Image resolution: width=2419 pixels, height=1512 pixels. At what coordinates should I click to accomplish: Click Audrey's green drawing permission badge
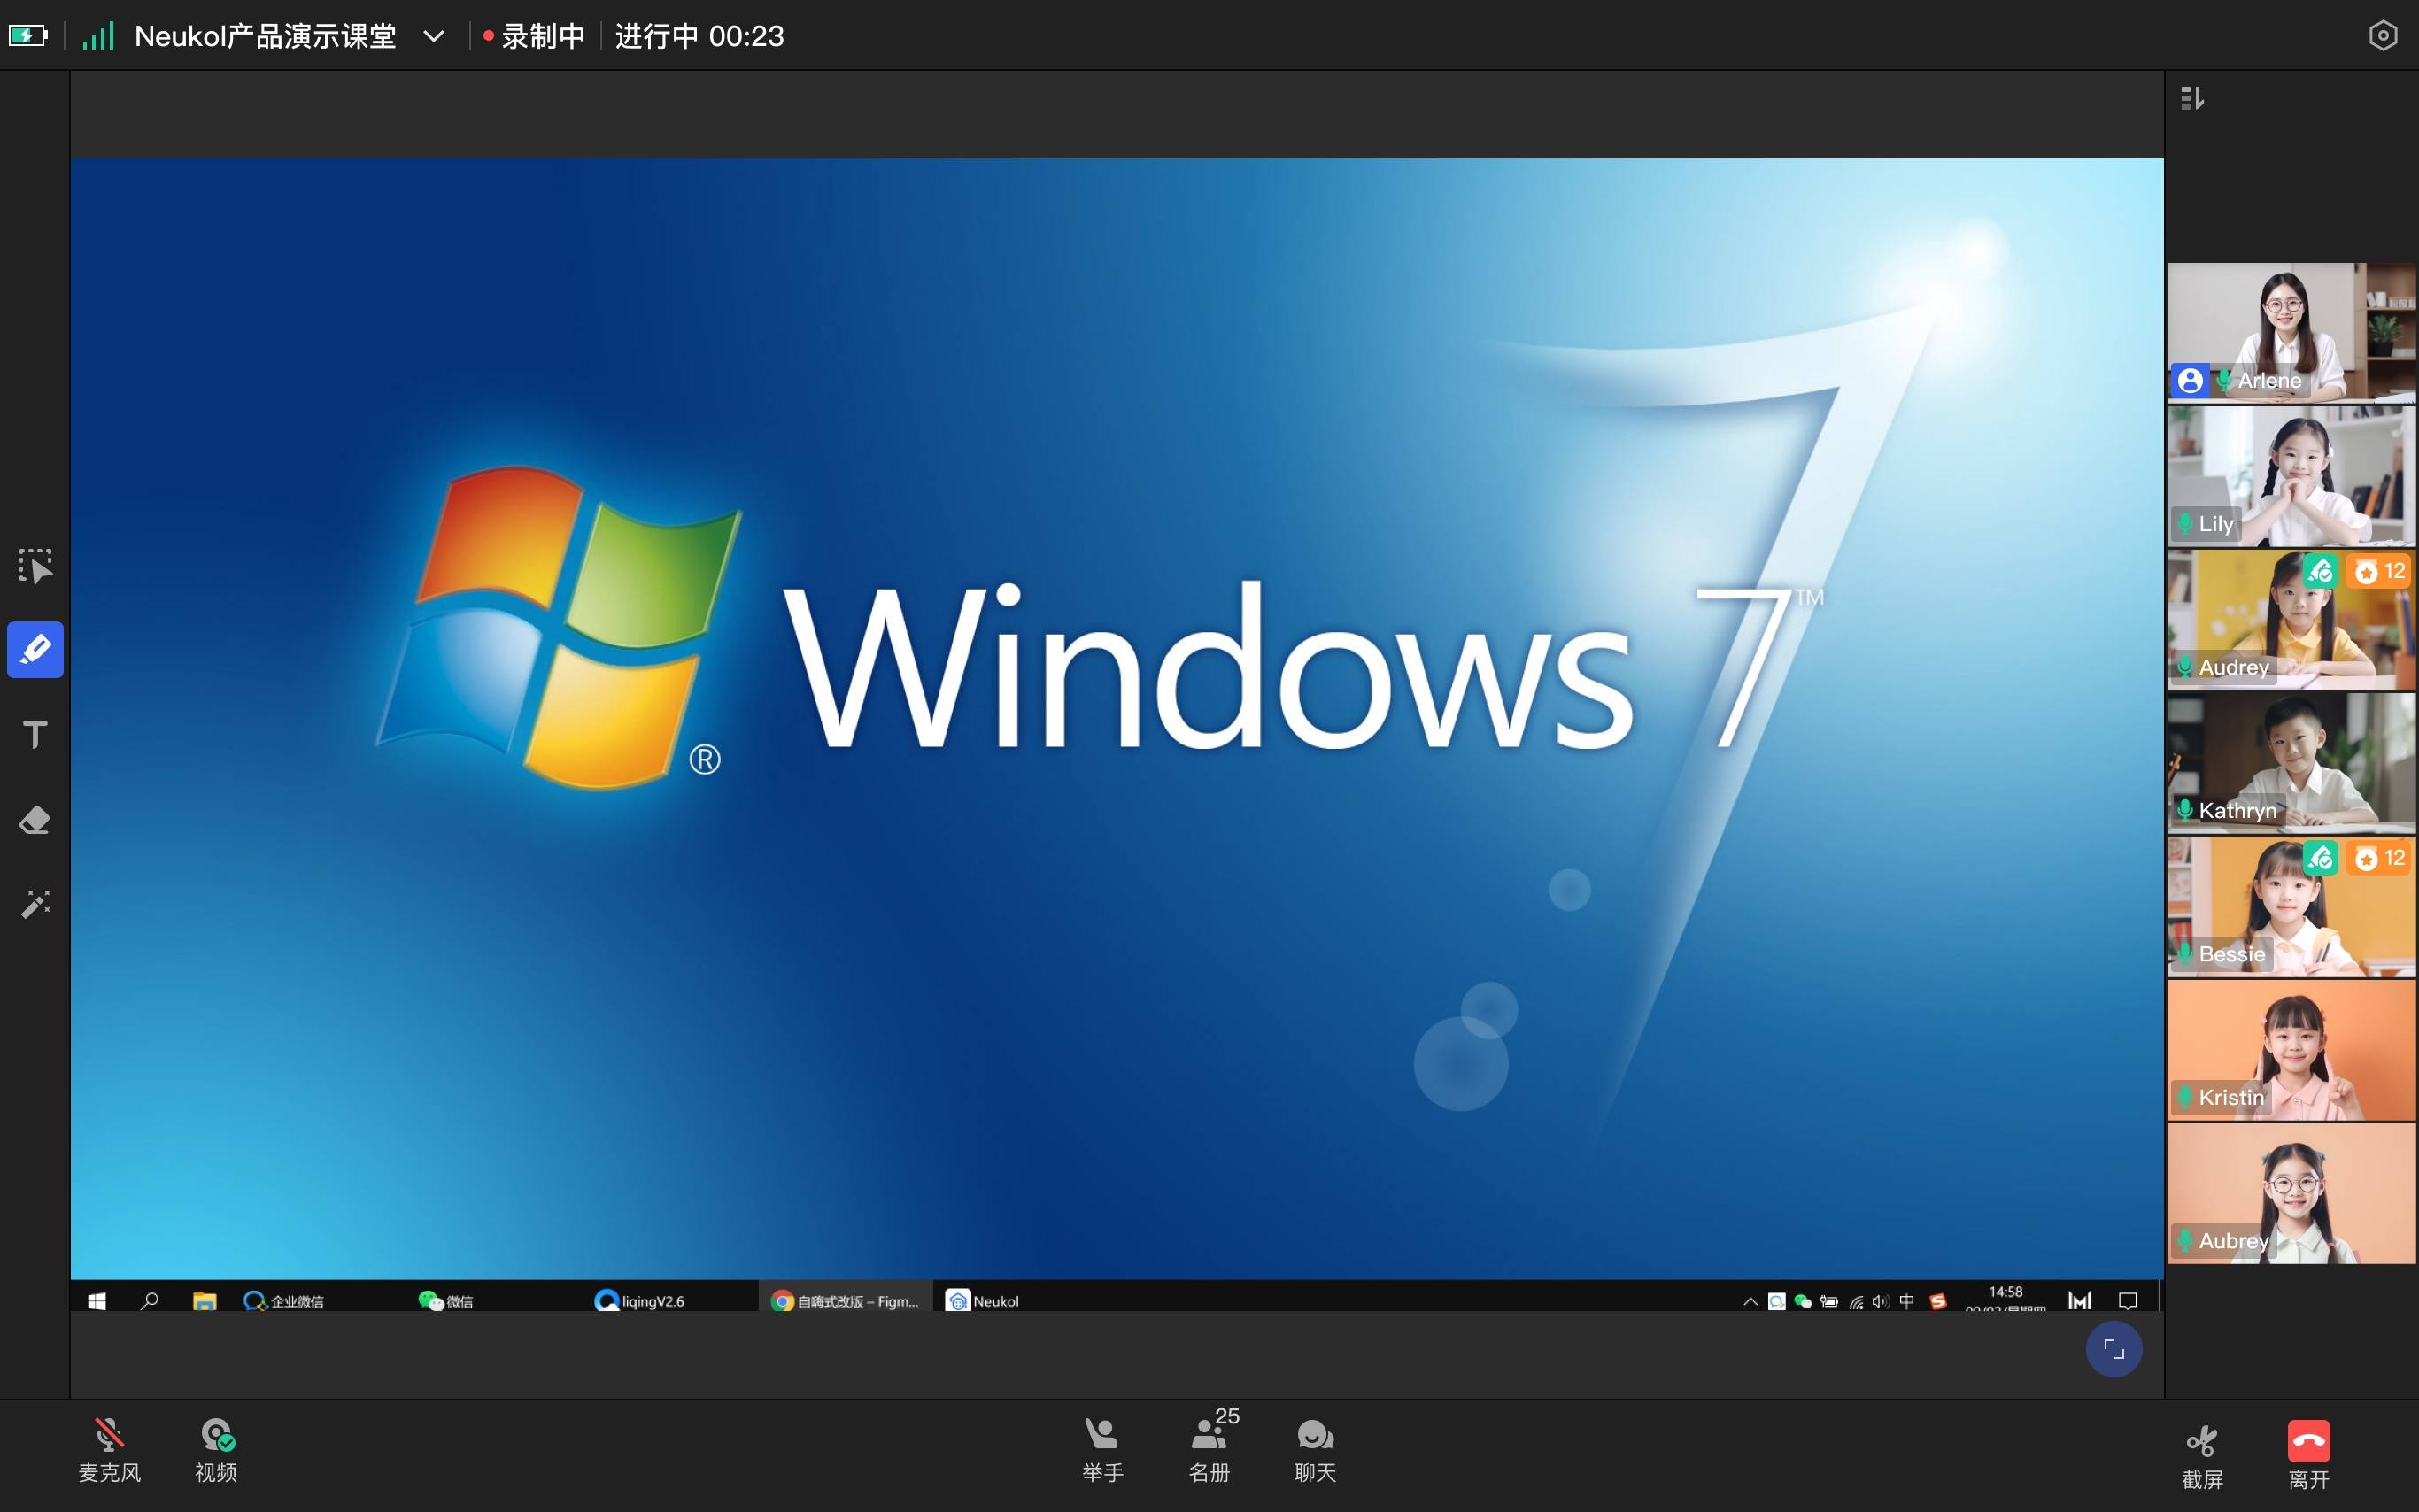click(x=2320, y=571)
